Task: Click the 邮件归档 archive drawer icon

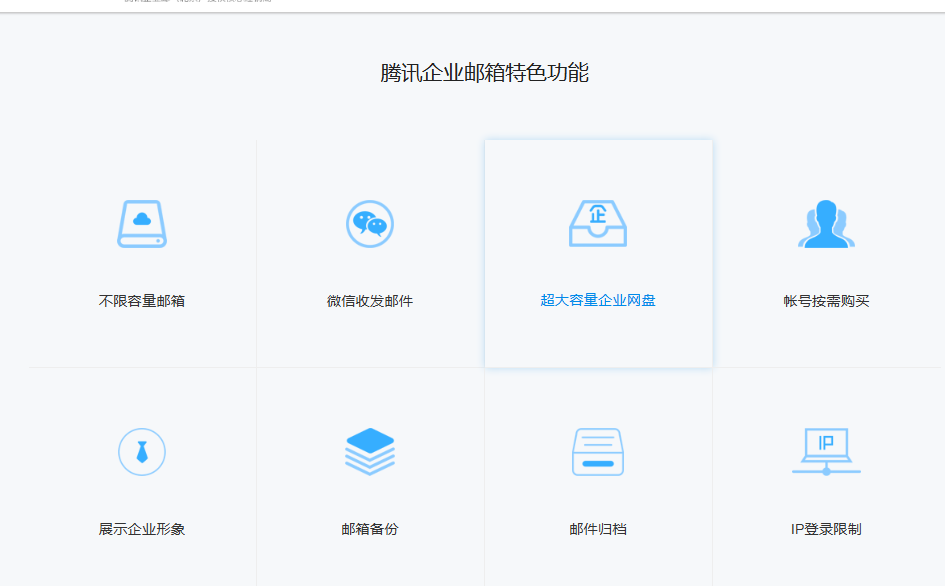Action: click(x=598, y=451)
